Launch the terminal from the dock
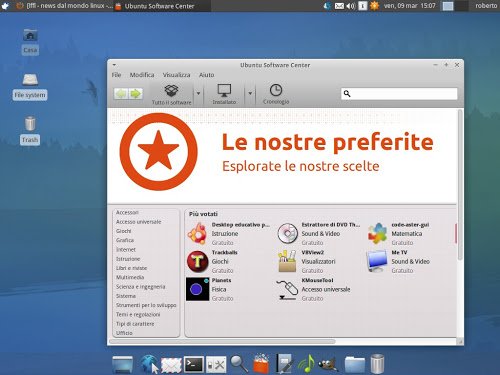Image resolution: width=500 pixels, height=375 pixels. pyautogui.click(x=194, y=364)
